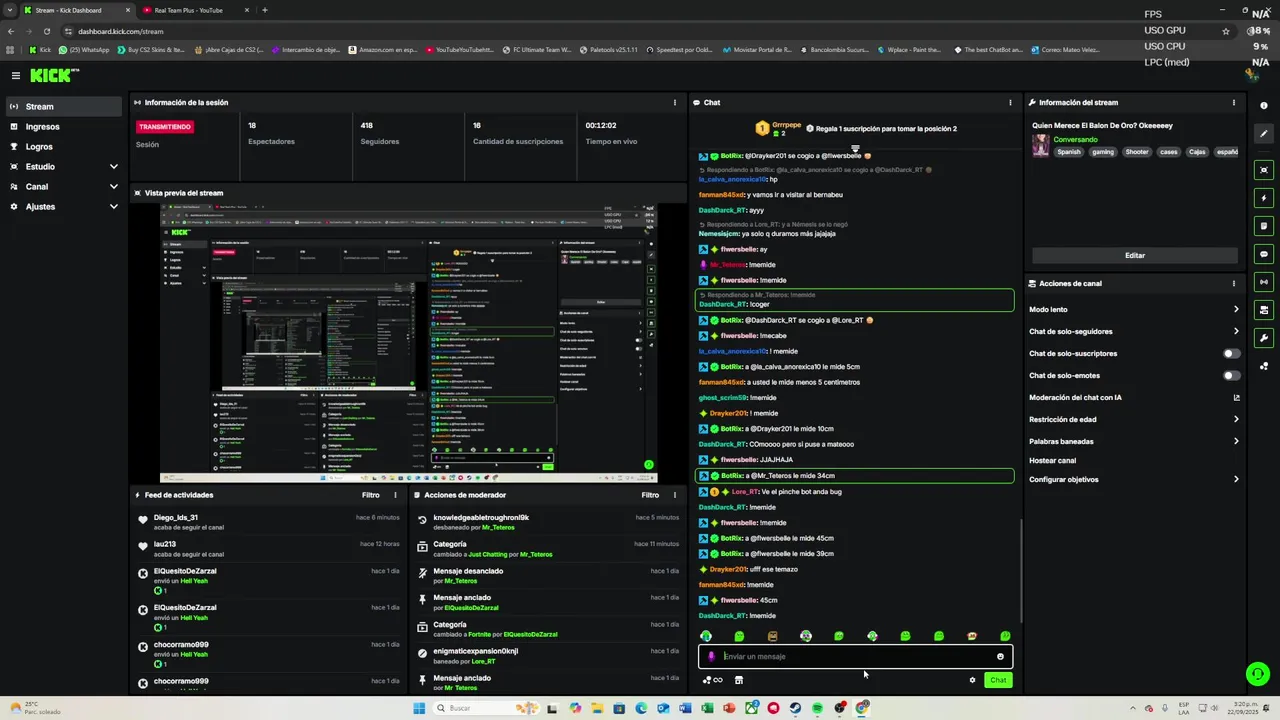The image size is (1280, 720).
Task: Open three-dot menu of Acciones de canal
Action: point(1233,283)
